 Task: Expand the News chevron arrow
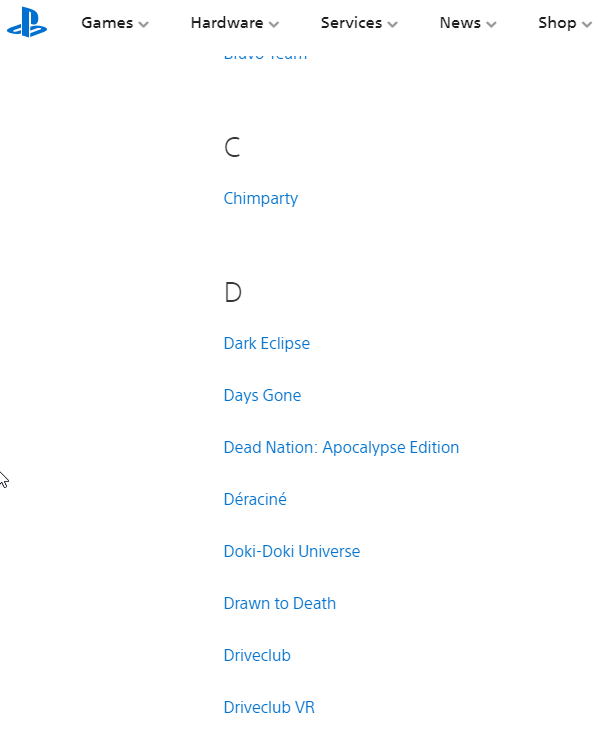tap(491, 24)
